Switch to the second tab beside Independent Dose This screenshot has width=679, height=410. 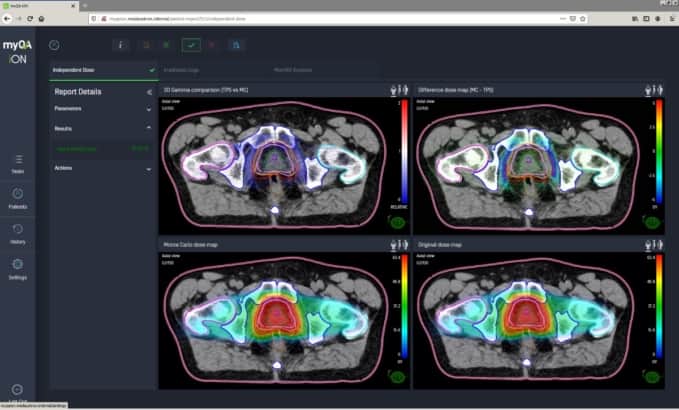coord(184,70)
